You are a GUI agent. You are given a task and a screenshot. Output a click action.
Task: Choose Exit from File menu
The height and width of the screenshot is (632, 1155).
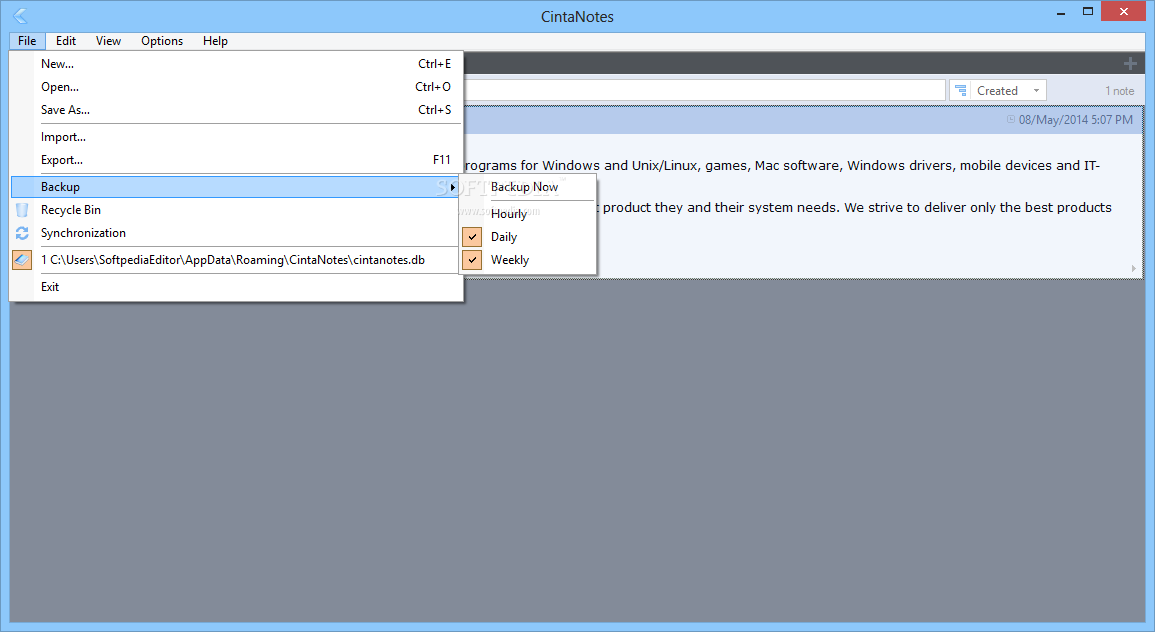click(236, 287)
